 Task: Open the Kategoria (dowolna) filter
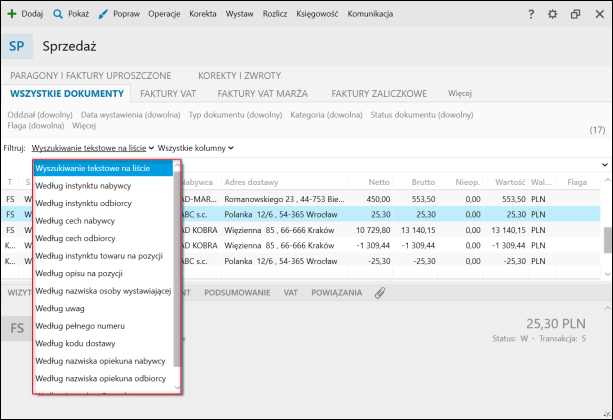pos(326,115)
